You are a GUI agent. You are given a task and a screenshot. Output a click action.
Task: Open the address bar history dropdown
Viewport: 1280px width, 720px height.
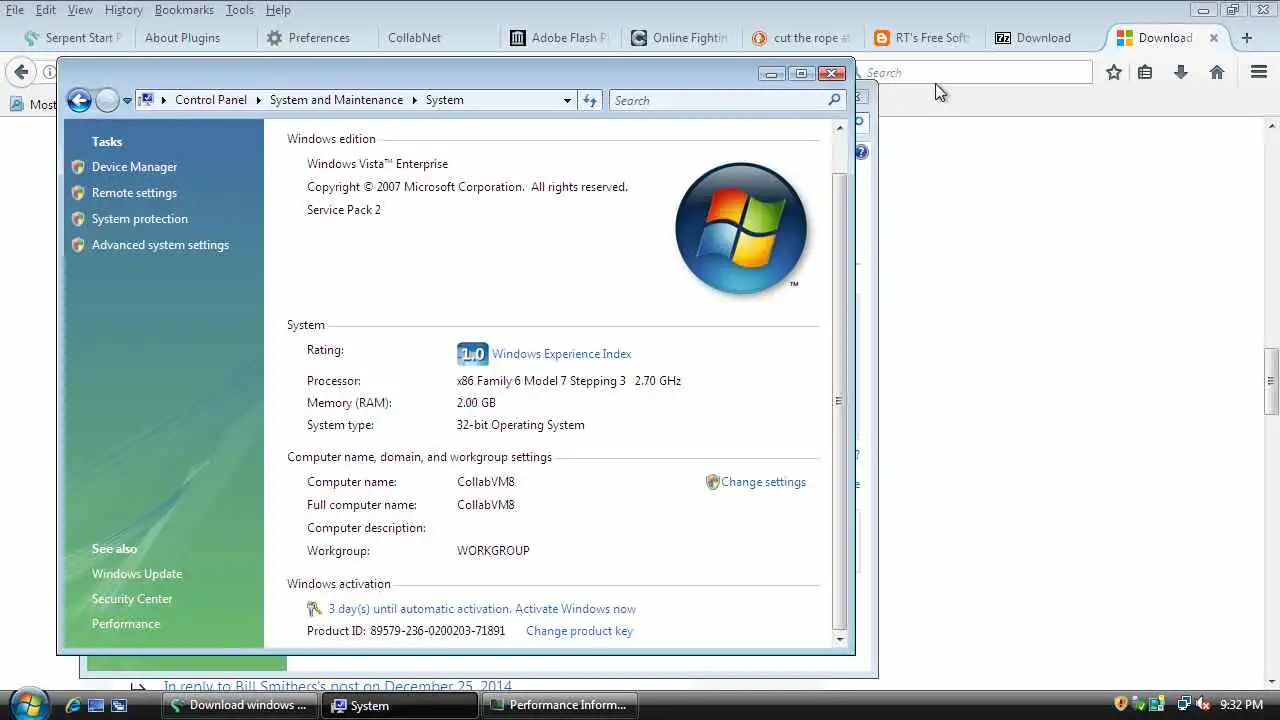tap(567, 100)
